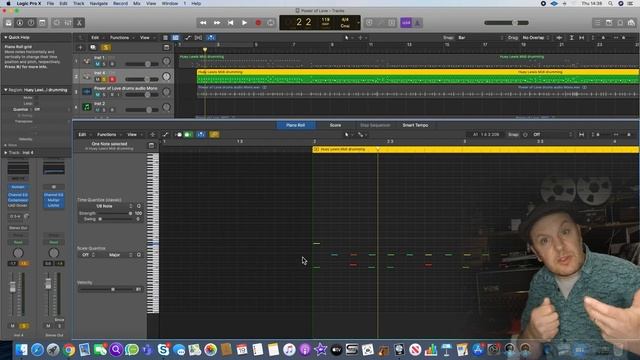Open Safari from the Dock
640x360 pixels.
(37, 350)
